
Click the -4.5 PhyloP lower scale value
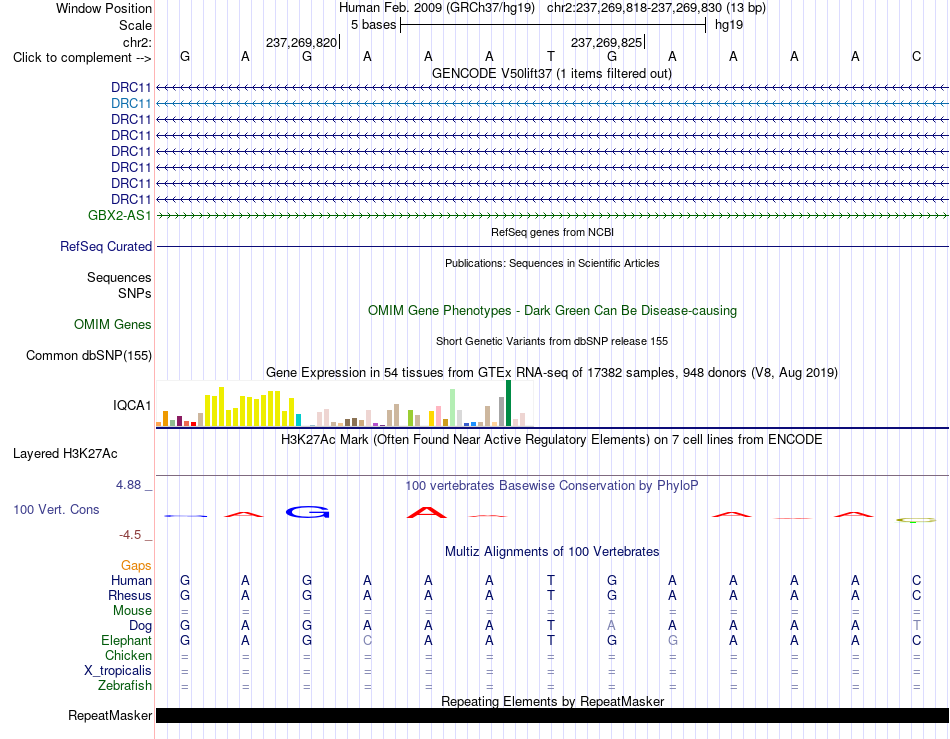coord(130,535)
